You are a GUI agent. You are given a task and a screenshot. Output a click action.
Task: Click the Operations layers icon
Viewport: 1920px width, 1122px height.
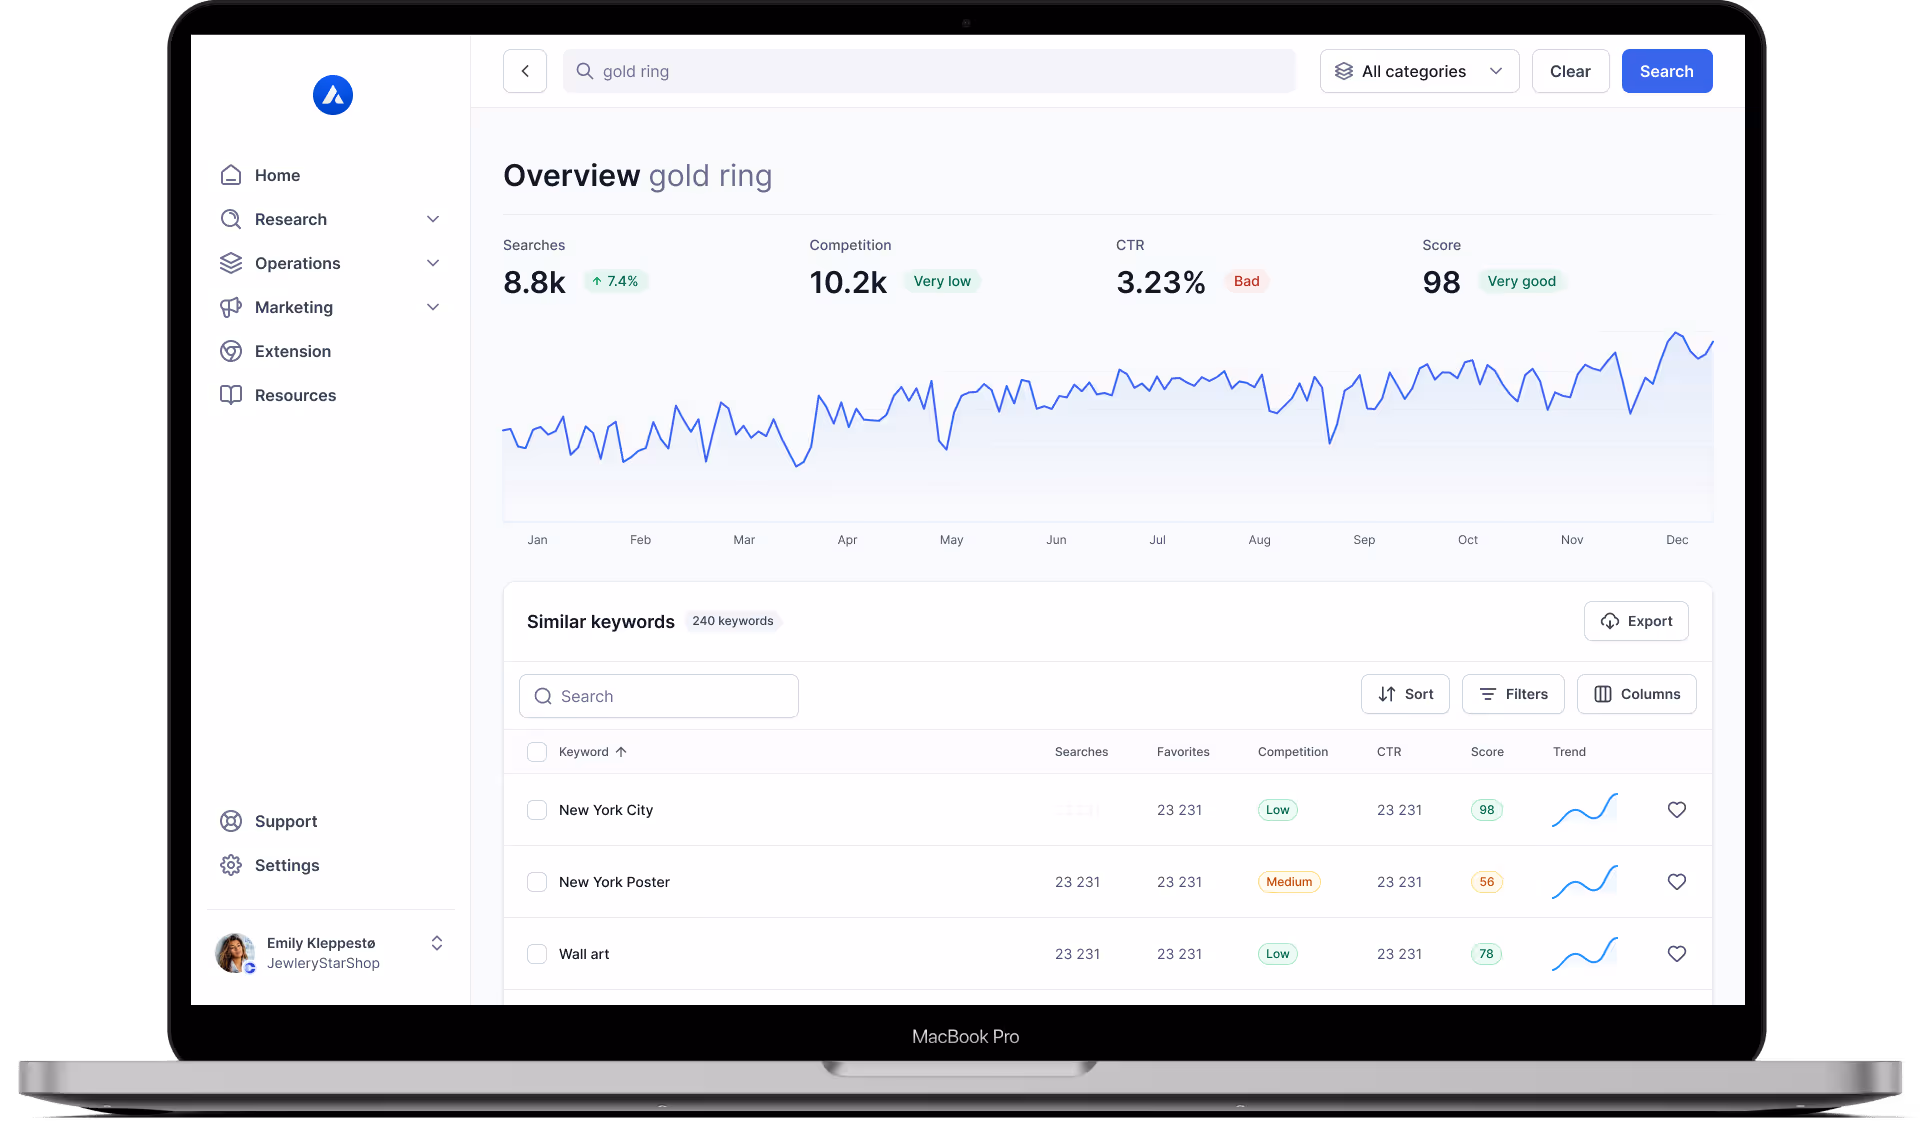click(x=231, y=263)
